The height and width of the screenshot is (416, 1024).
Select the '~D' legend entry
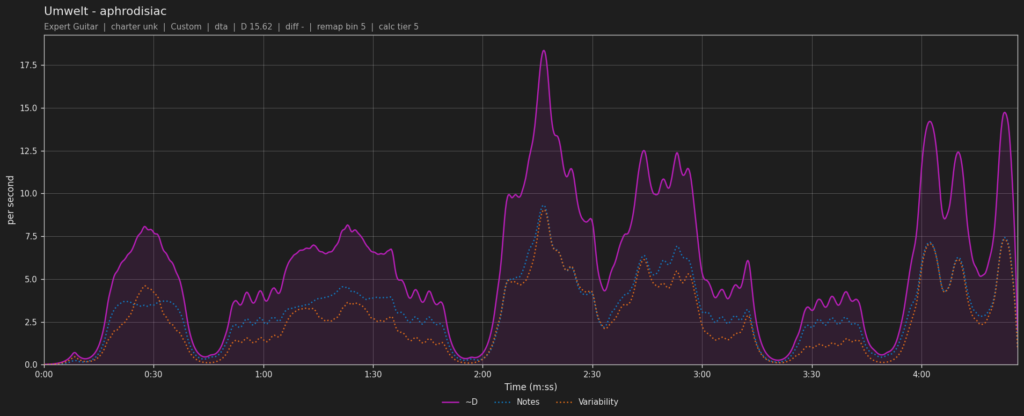[x=460, y=402]
